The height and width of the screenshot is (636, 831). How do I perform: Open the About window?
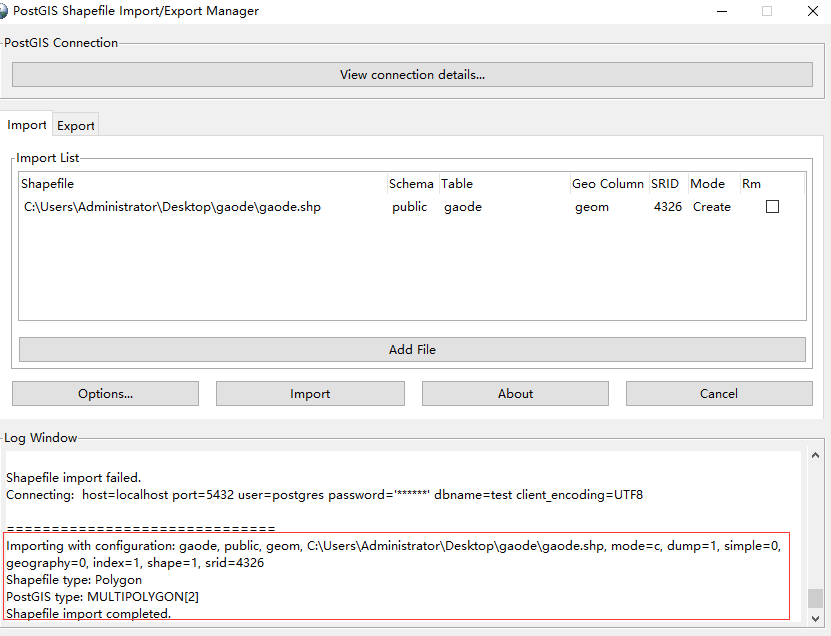[x=515, y=393]
